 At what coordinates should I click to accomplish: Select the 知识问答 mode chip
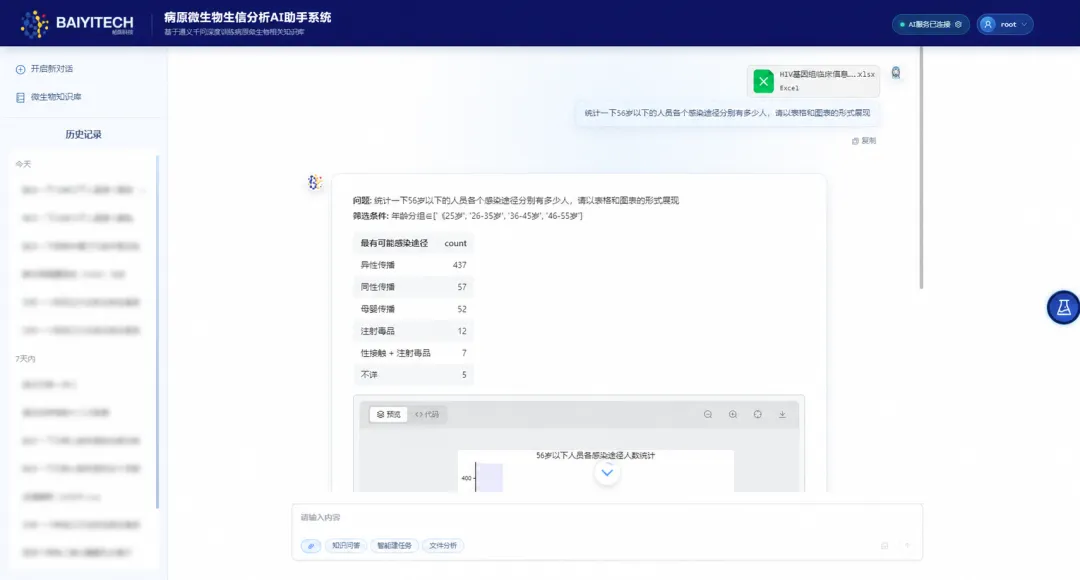346,546
